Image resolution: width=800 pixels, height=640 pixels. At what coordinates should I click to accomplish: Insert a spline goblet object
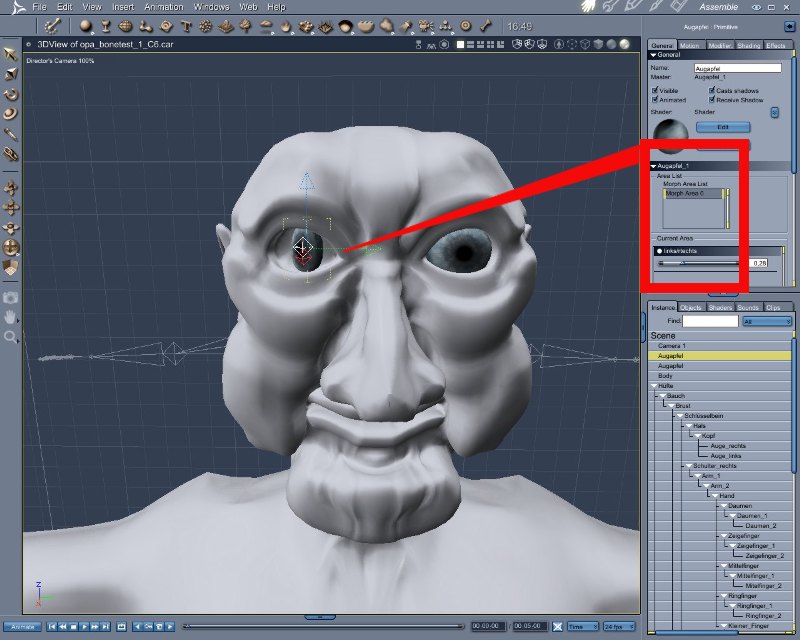pos(105,26)
